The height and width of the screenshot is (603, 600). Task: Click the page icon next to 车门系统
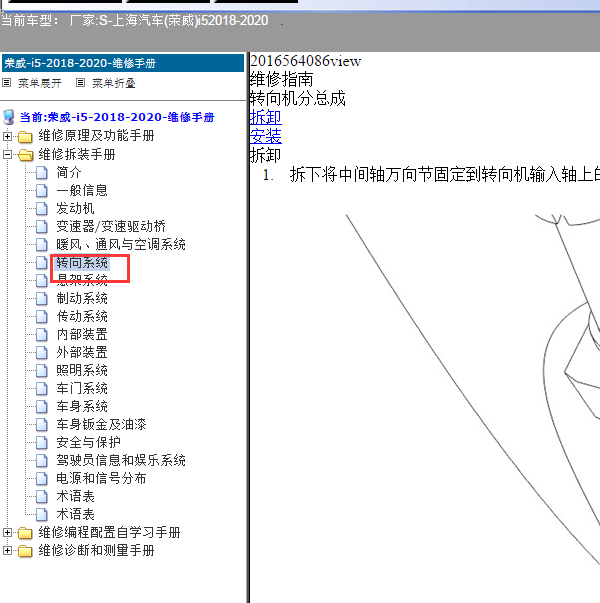(x=42, y=388)
